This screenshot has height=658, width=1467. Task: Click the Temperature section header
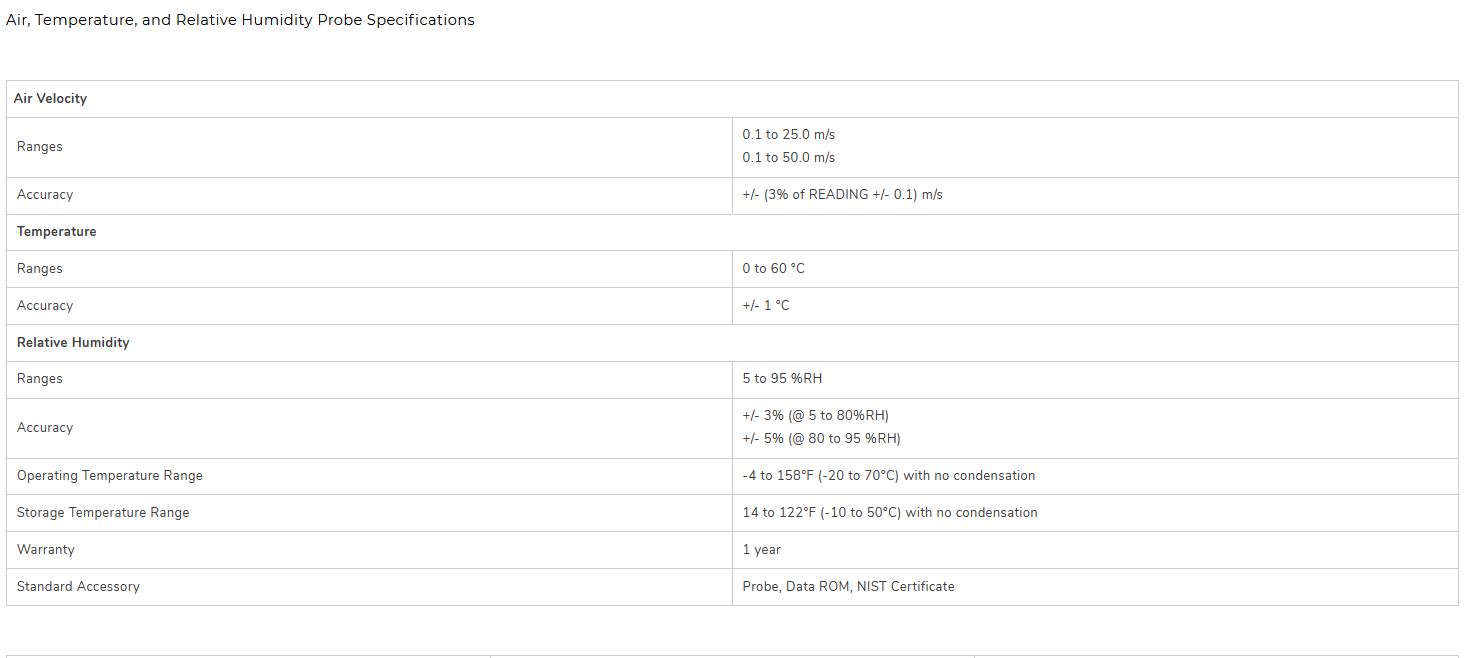tap(57, 232)
